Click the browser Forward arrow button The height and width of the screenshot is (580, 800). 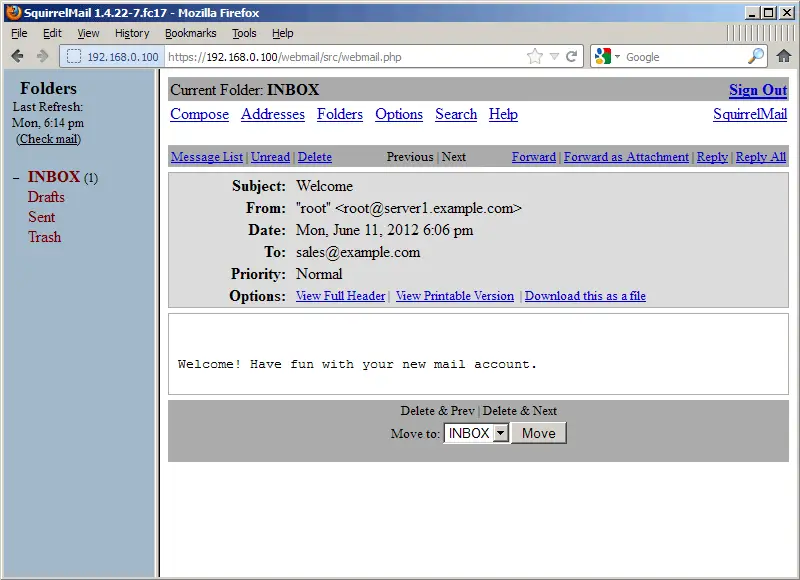[42, 56]
